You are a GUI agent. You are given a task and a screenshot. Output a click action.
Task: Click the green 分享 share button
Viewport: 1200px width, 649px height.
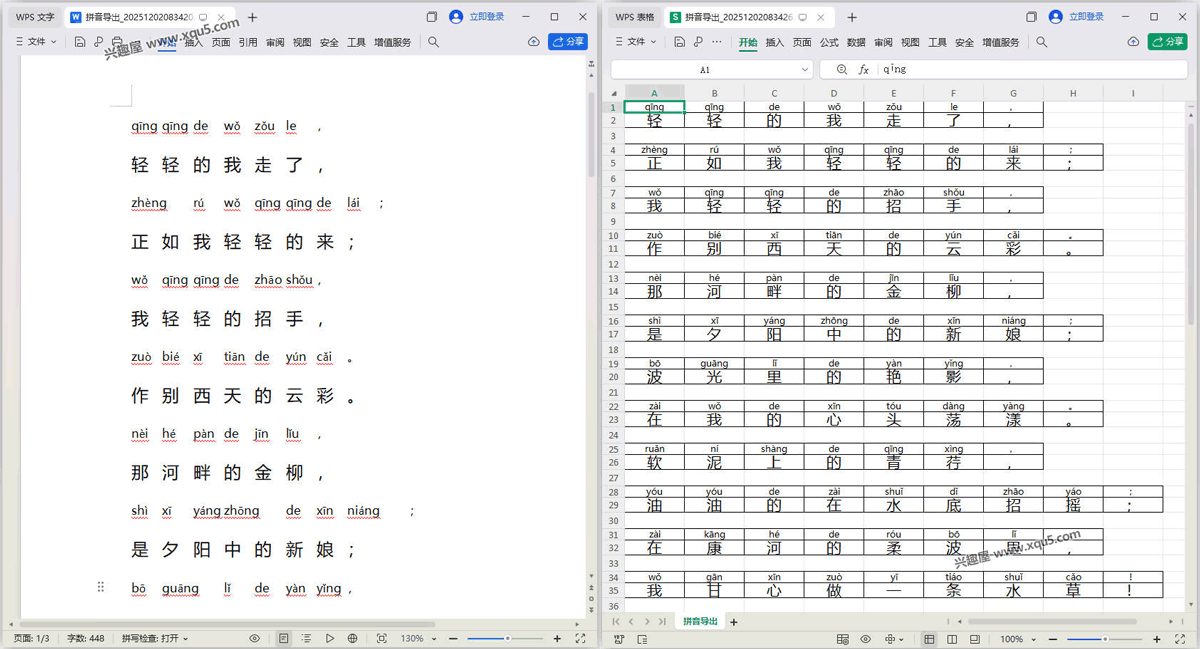click(x=1166, y=42)
